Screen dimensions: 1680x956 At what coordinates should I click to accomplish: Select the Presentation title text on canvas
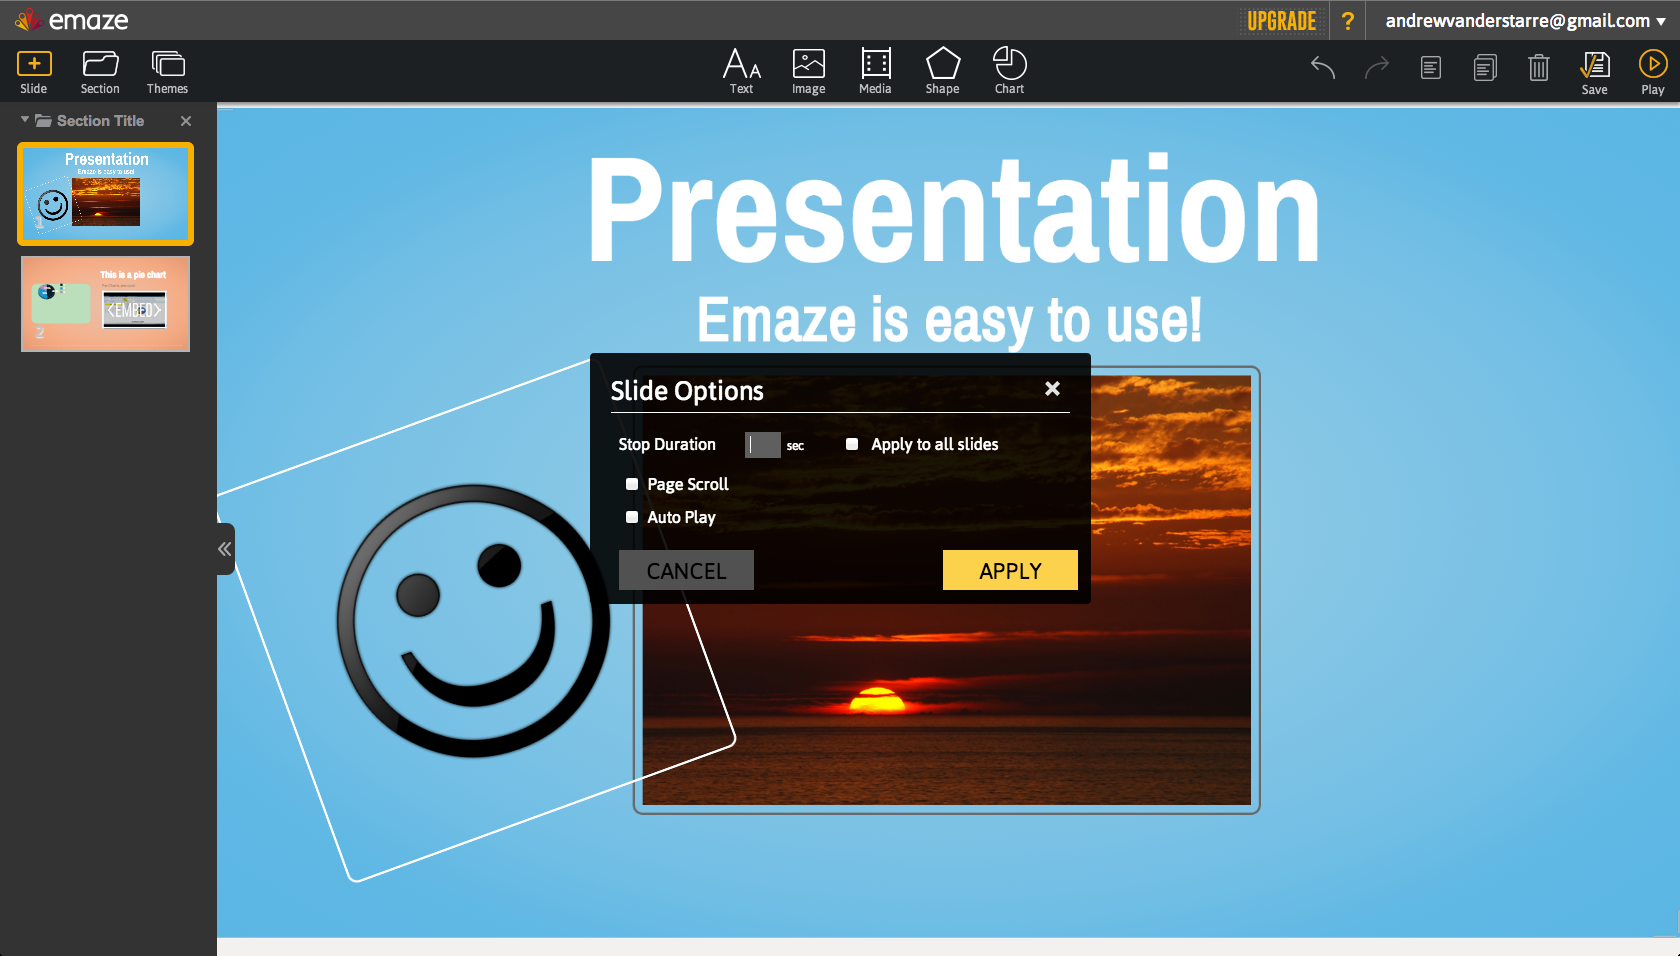click(x=954, y=210)
